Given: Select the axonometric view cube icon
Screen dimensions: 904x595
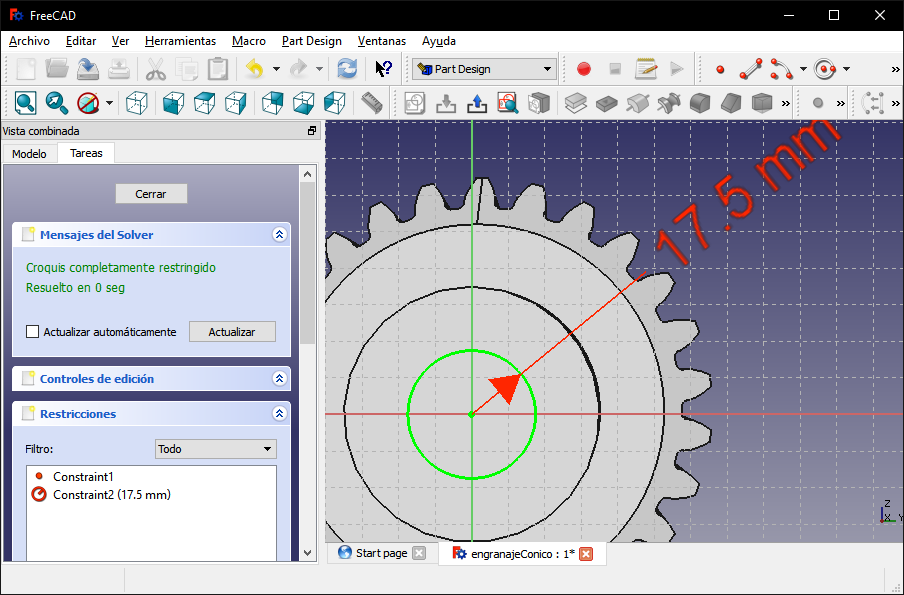Looking at the screenshot, I should click(139, 103).
